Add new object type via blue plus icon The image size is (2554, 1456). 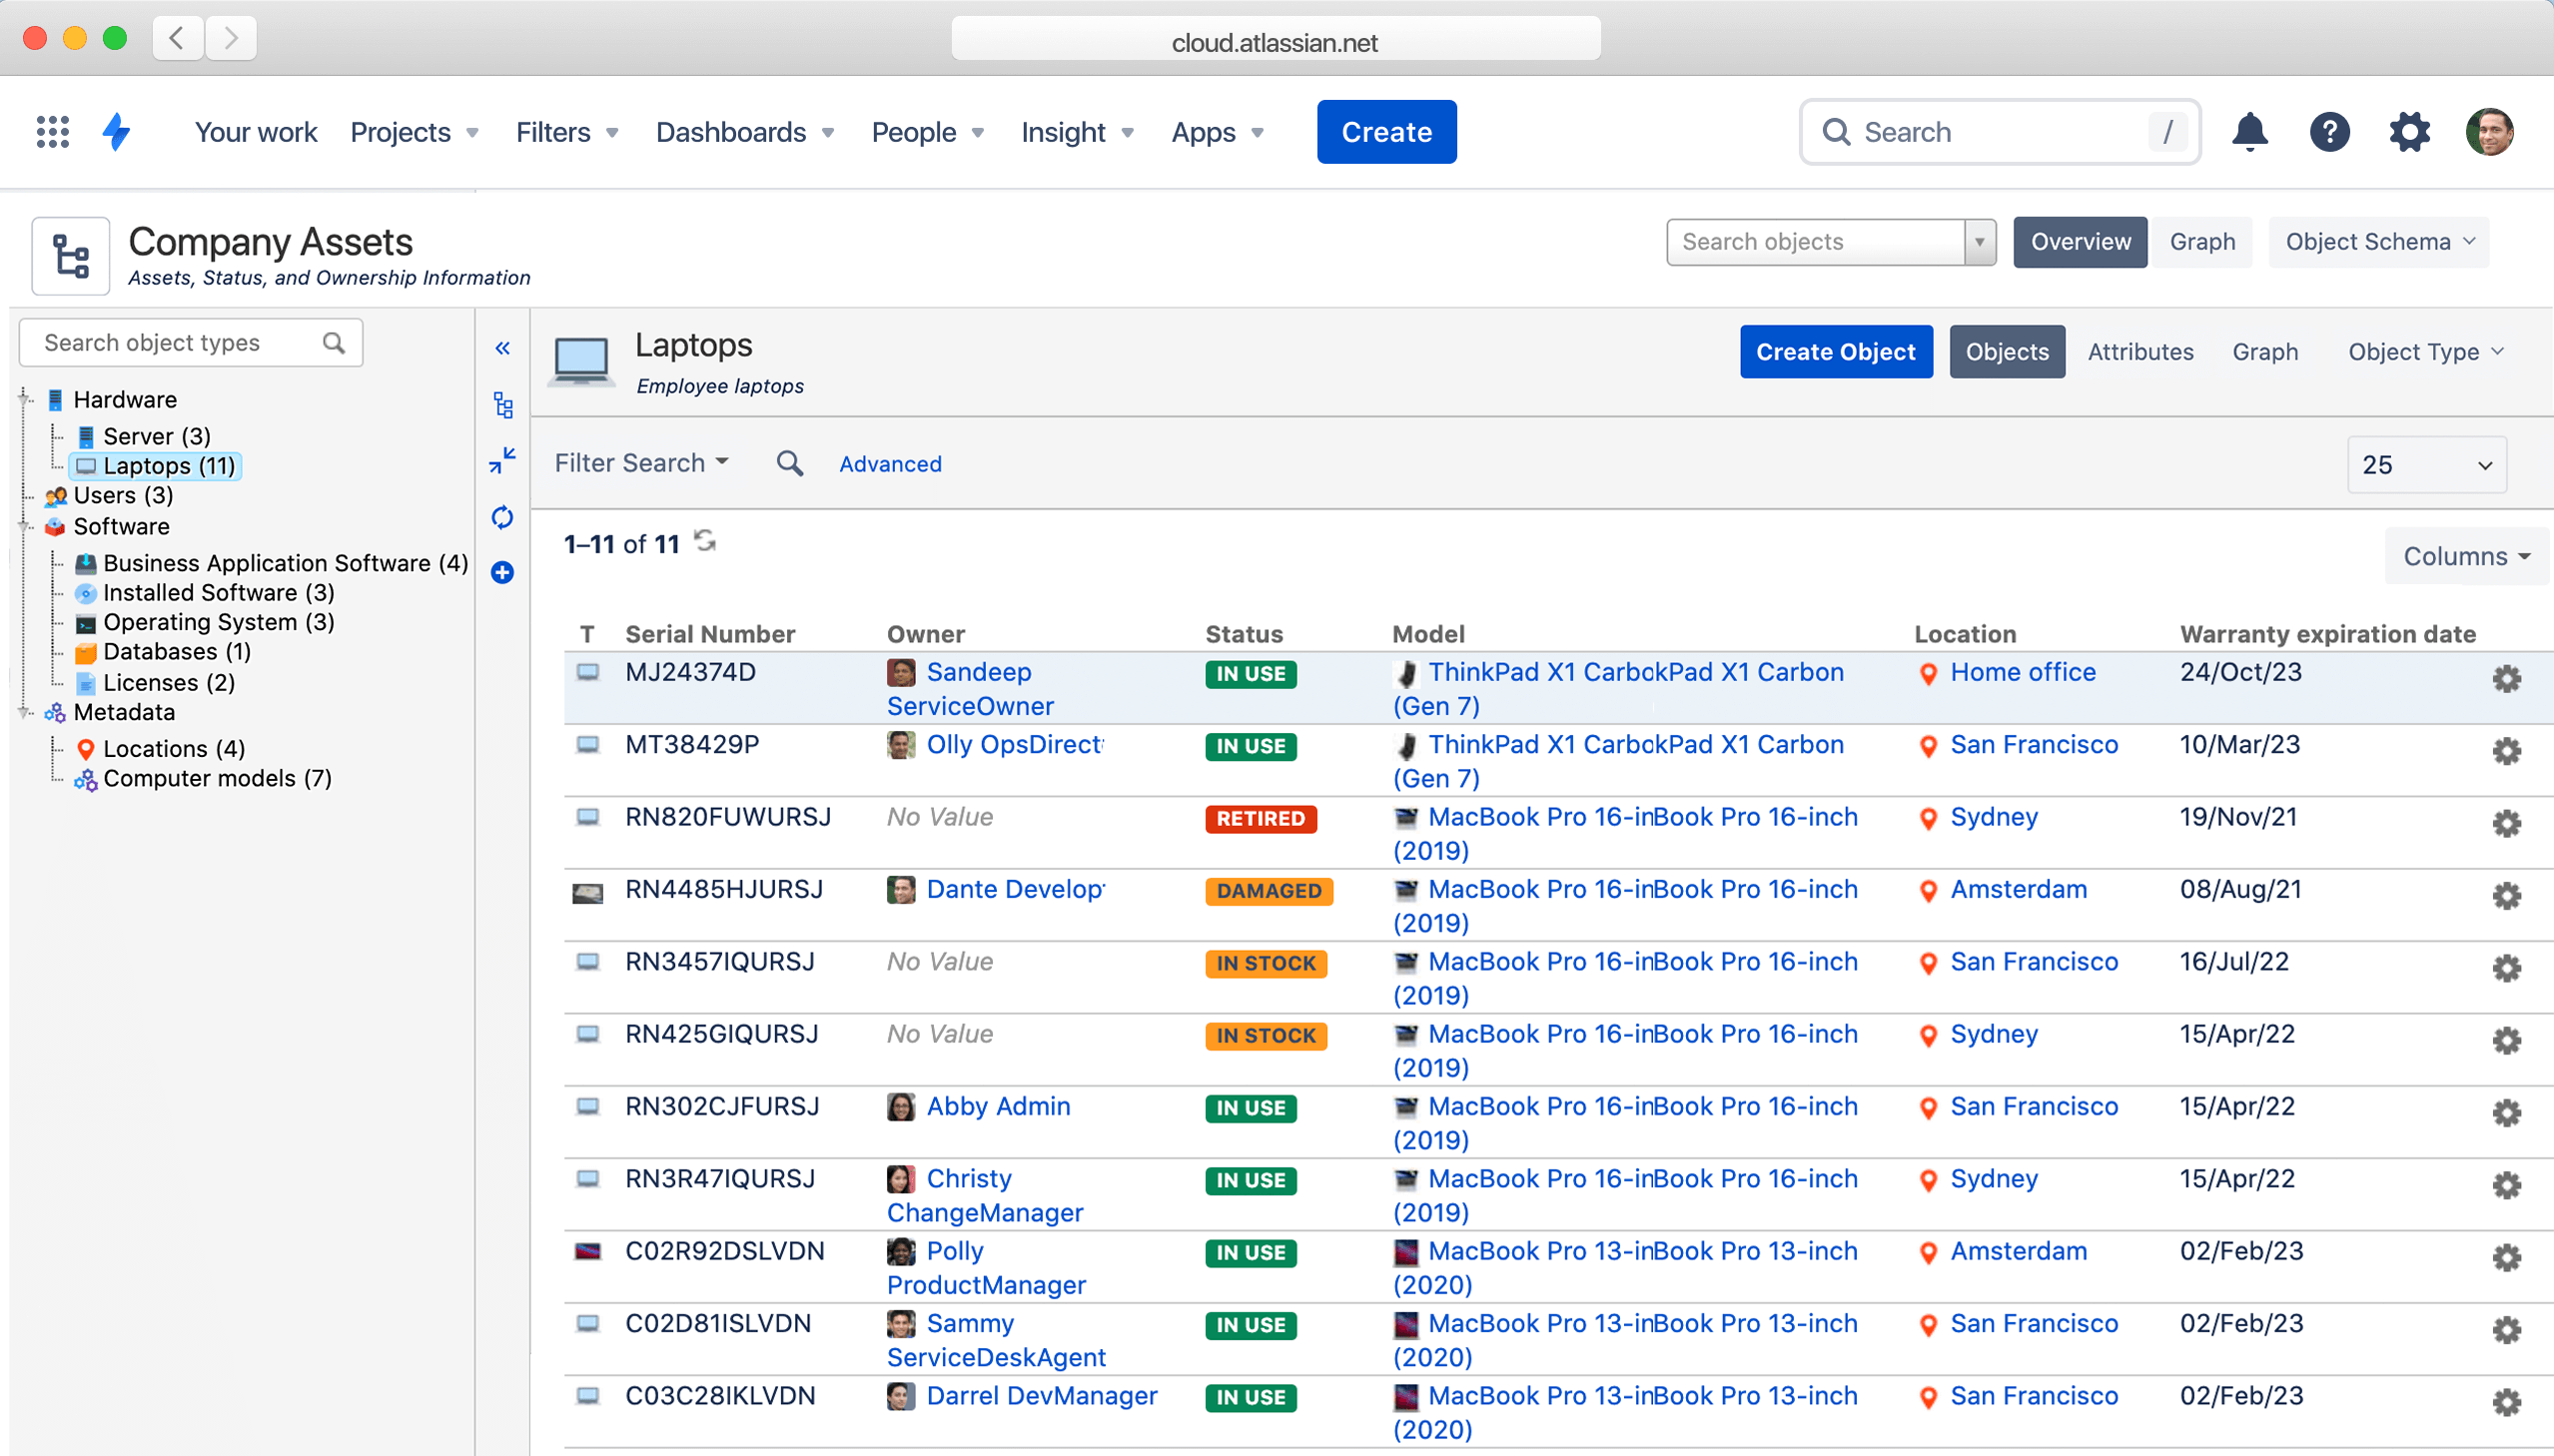(503, 572)
